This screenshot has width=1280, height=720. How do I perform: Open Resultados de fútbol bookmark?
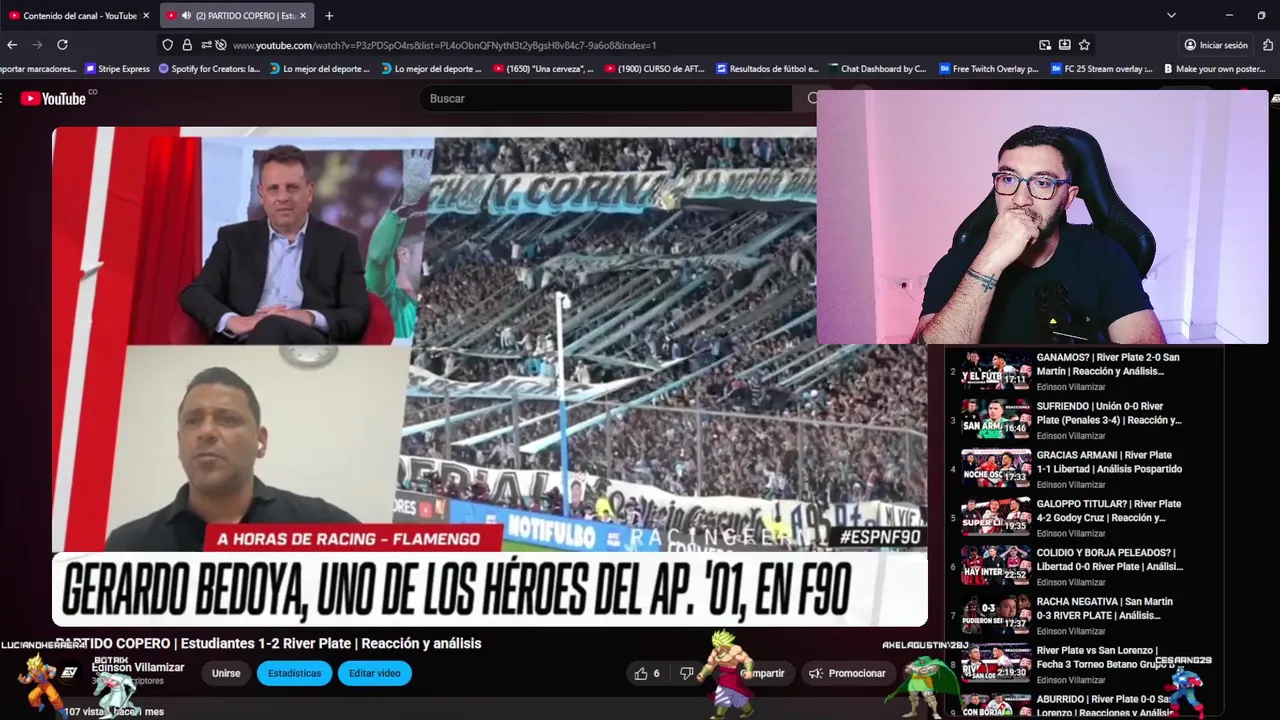[x=767, y=69]
